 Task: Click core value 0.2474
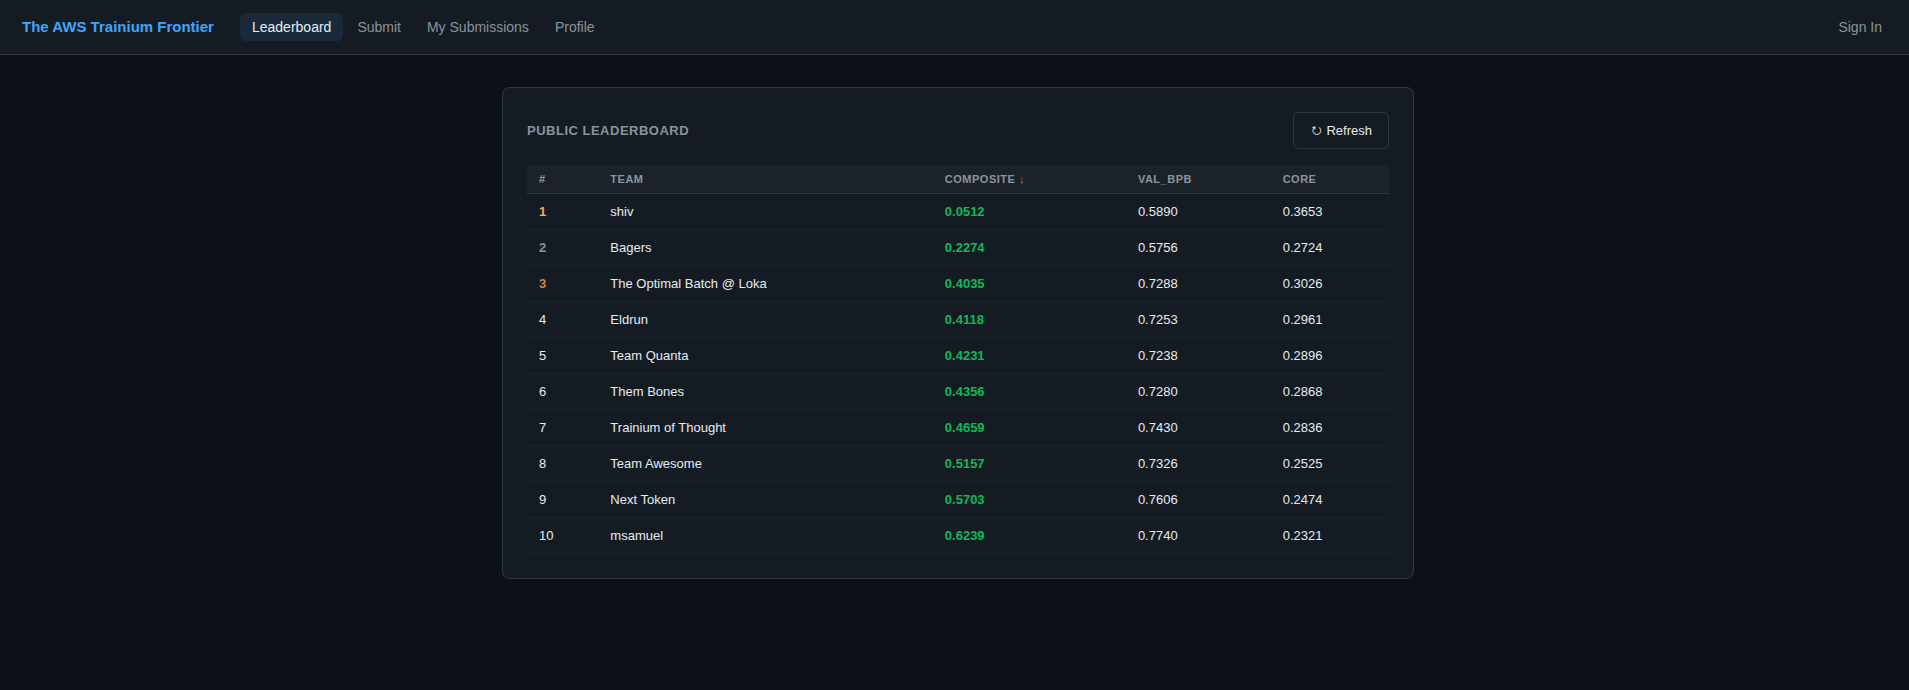[x=1303, y=500]
